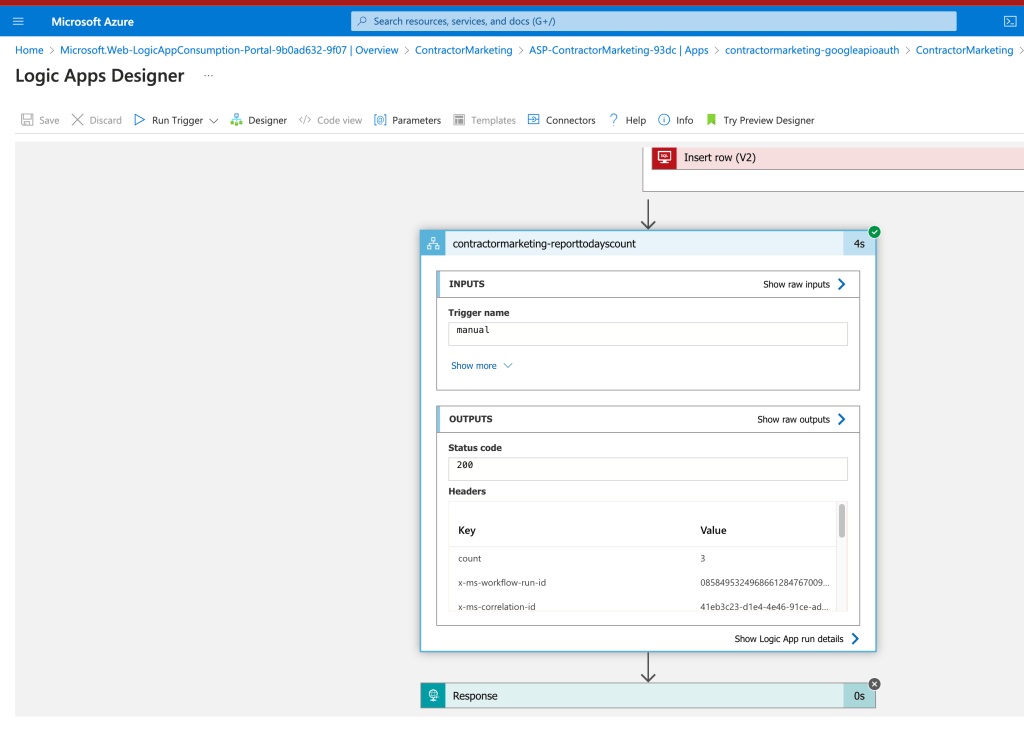Screen dimensions: 1024x731
Task: Open Templates from toolbar
Action: (485, 120)
